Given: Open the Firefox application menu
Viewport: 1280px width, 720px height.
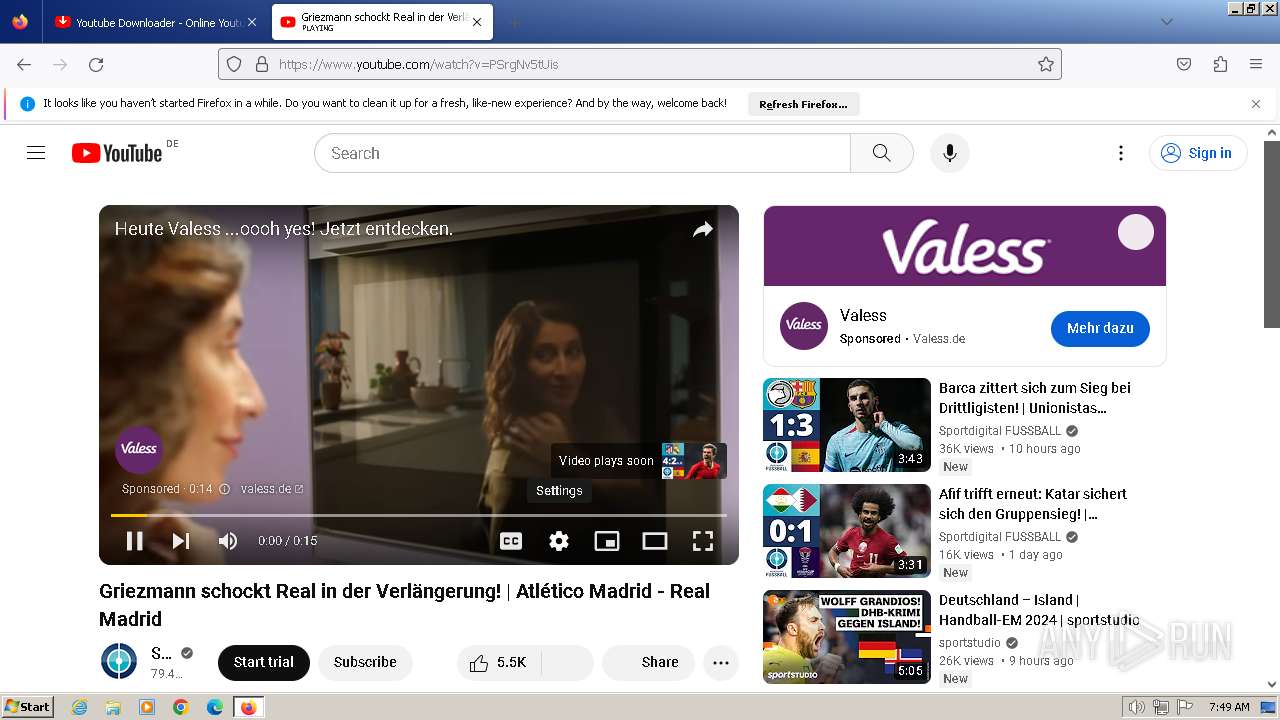Looking at the screenshot, I should pos(1256,64).
